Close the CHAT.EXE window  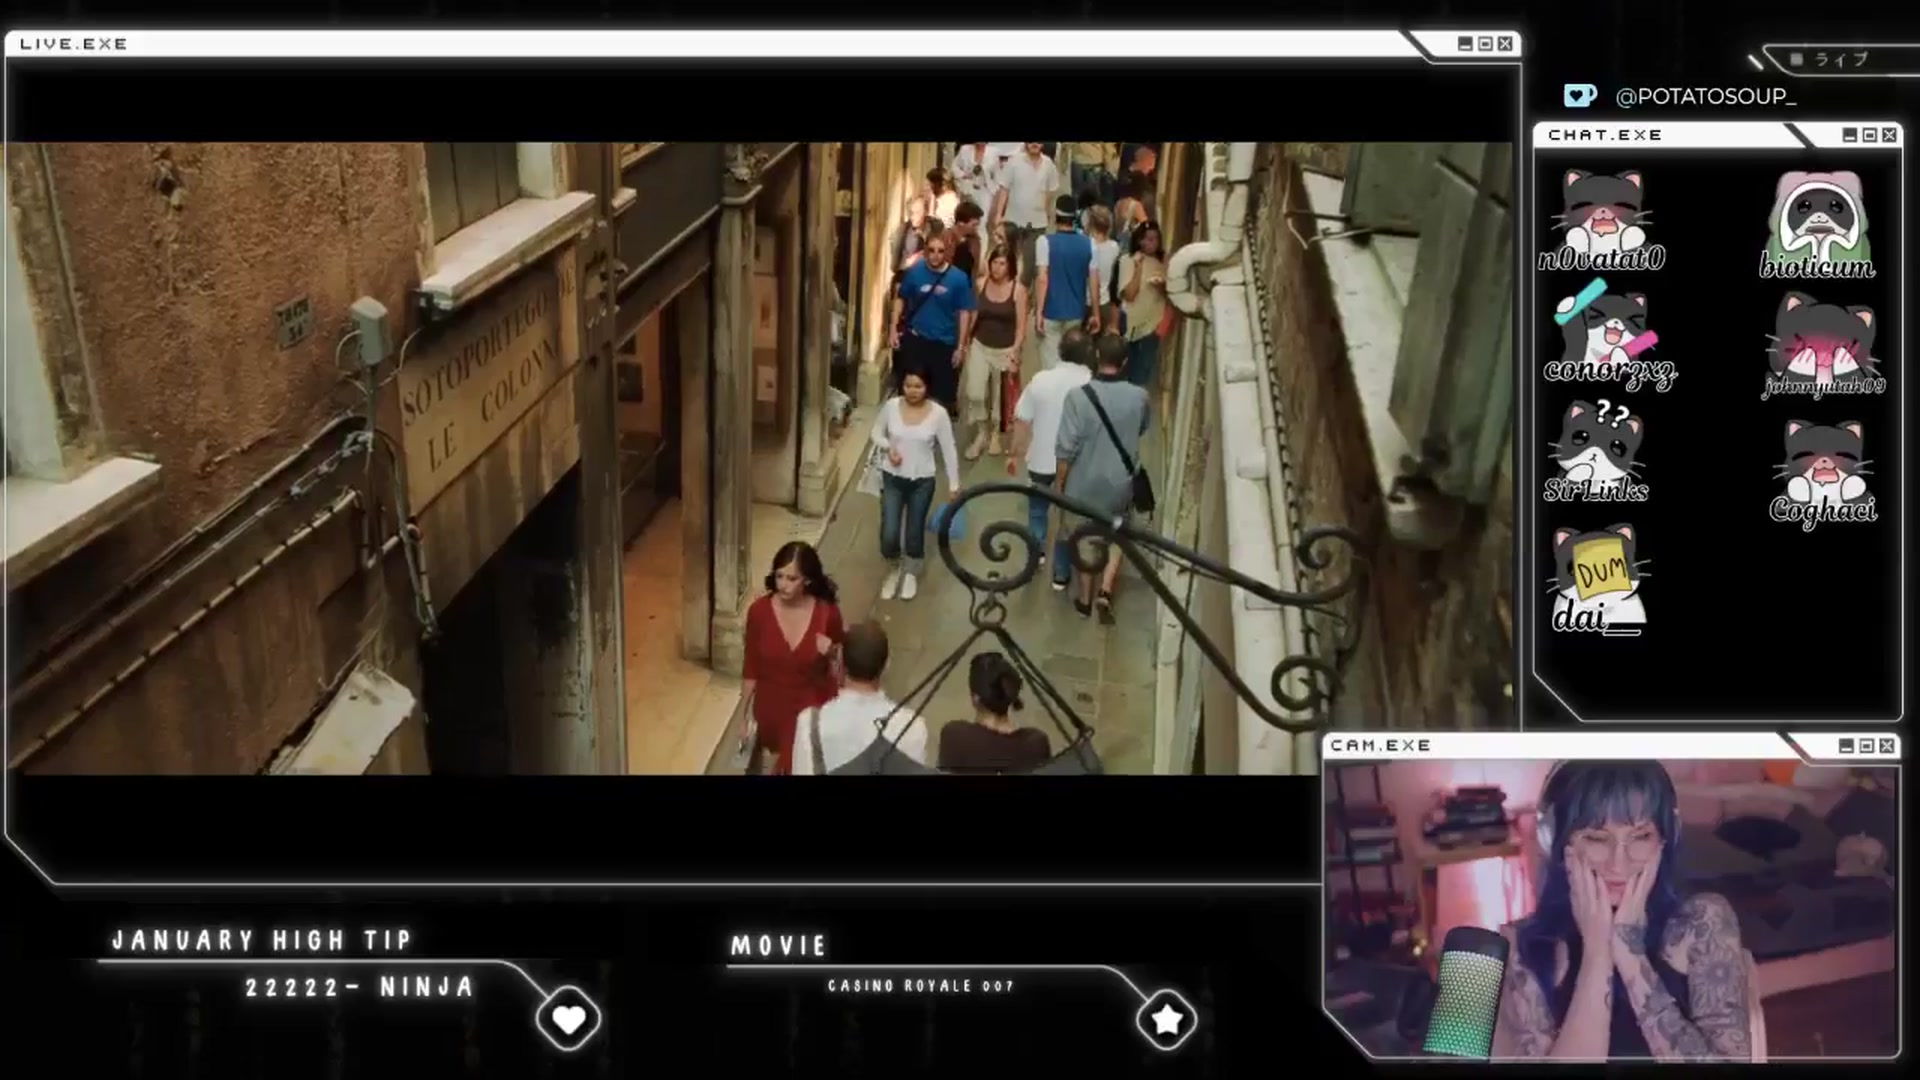click(x=1889, y=135)
